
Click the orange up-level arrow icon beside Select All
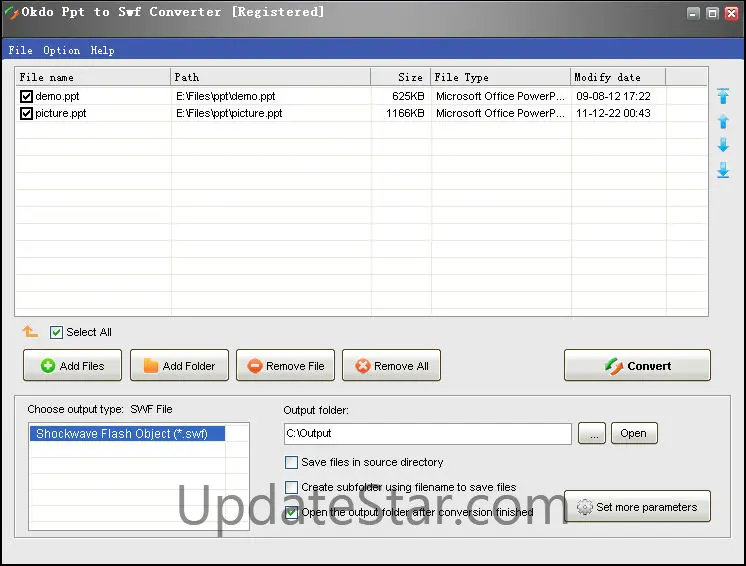point(30,332)
